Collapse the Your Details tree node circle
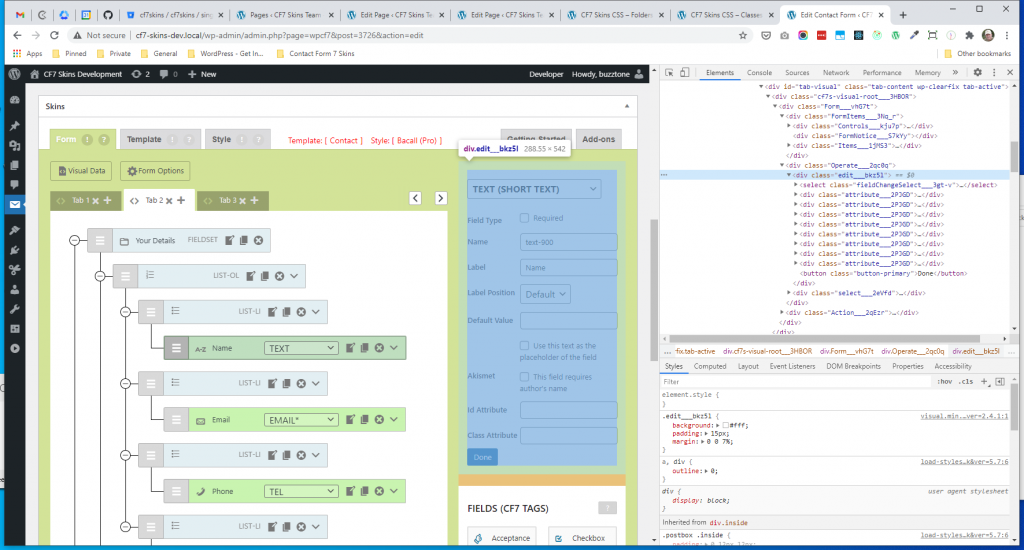 click(73, 240)
